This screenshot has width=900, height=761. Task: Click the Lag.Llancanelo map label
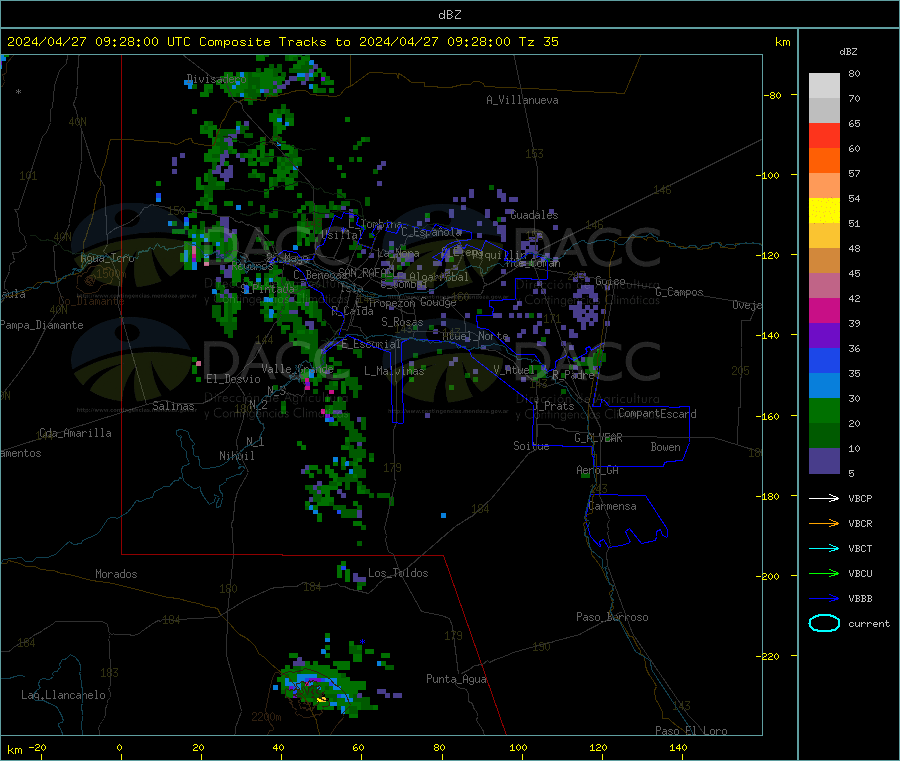(64, 695)
